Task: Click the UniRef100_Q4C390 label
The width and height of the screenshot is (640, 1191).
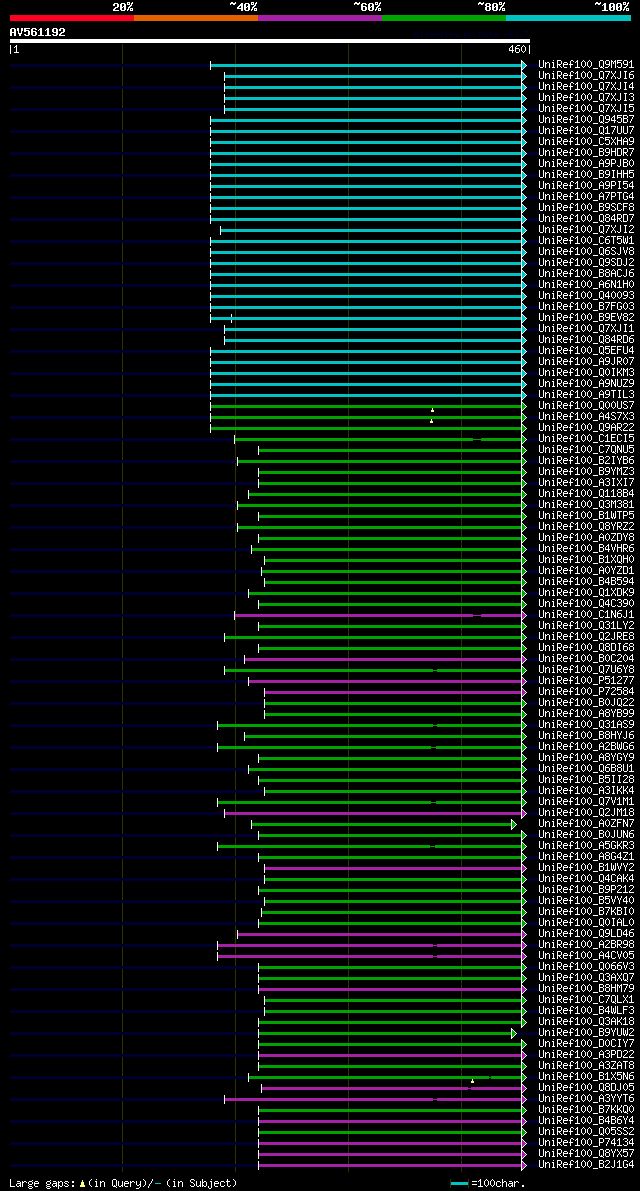Action: (x=586, y=604)
